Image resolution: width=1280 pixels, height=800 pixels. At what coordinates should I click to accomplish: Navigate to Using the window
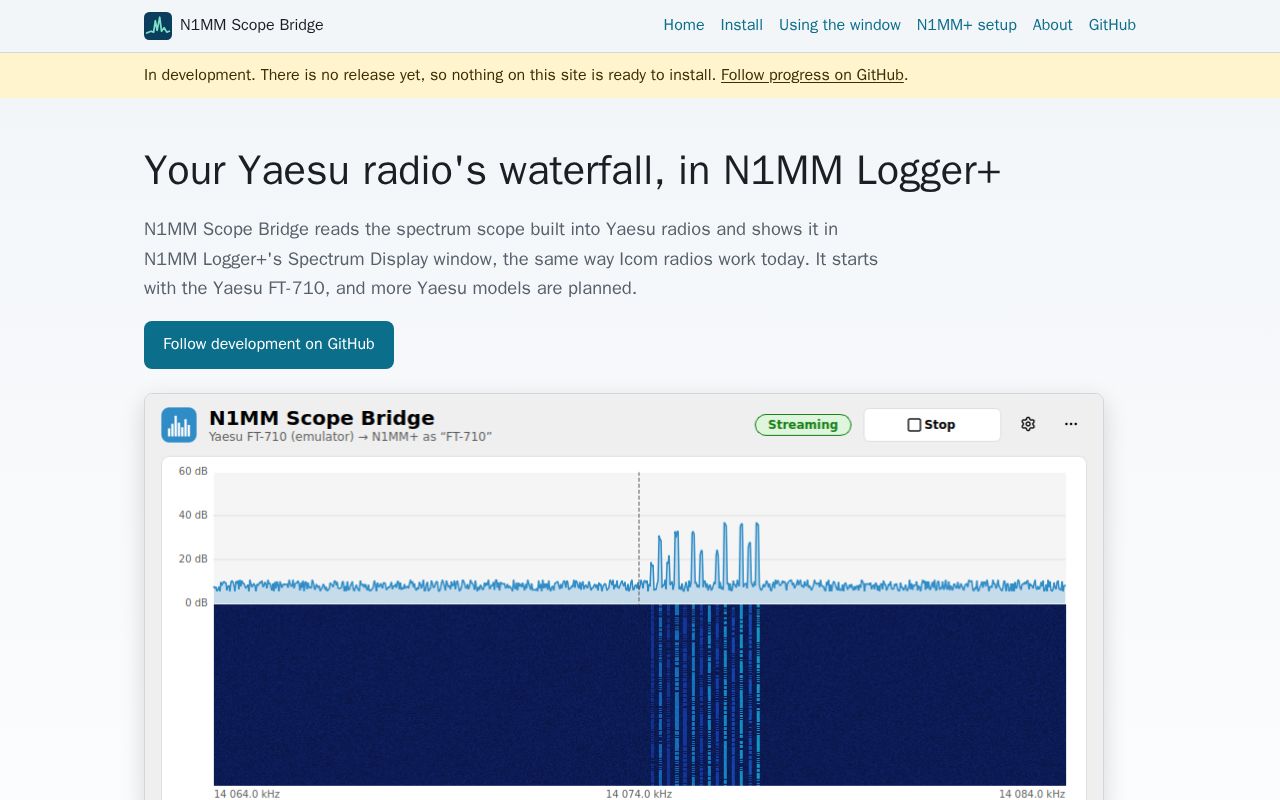[x=840, y=25]
